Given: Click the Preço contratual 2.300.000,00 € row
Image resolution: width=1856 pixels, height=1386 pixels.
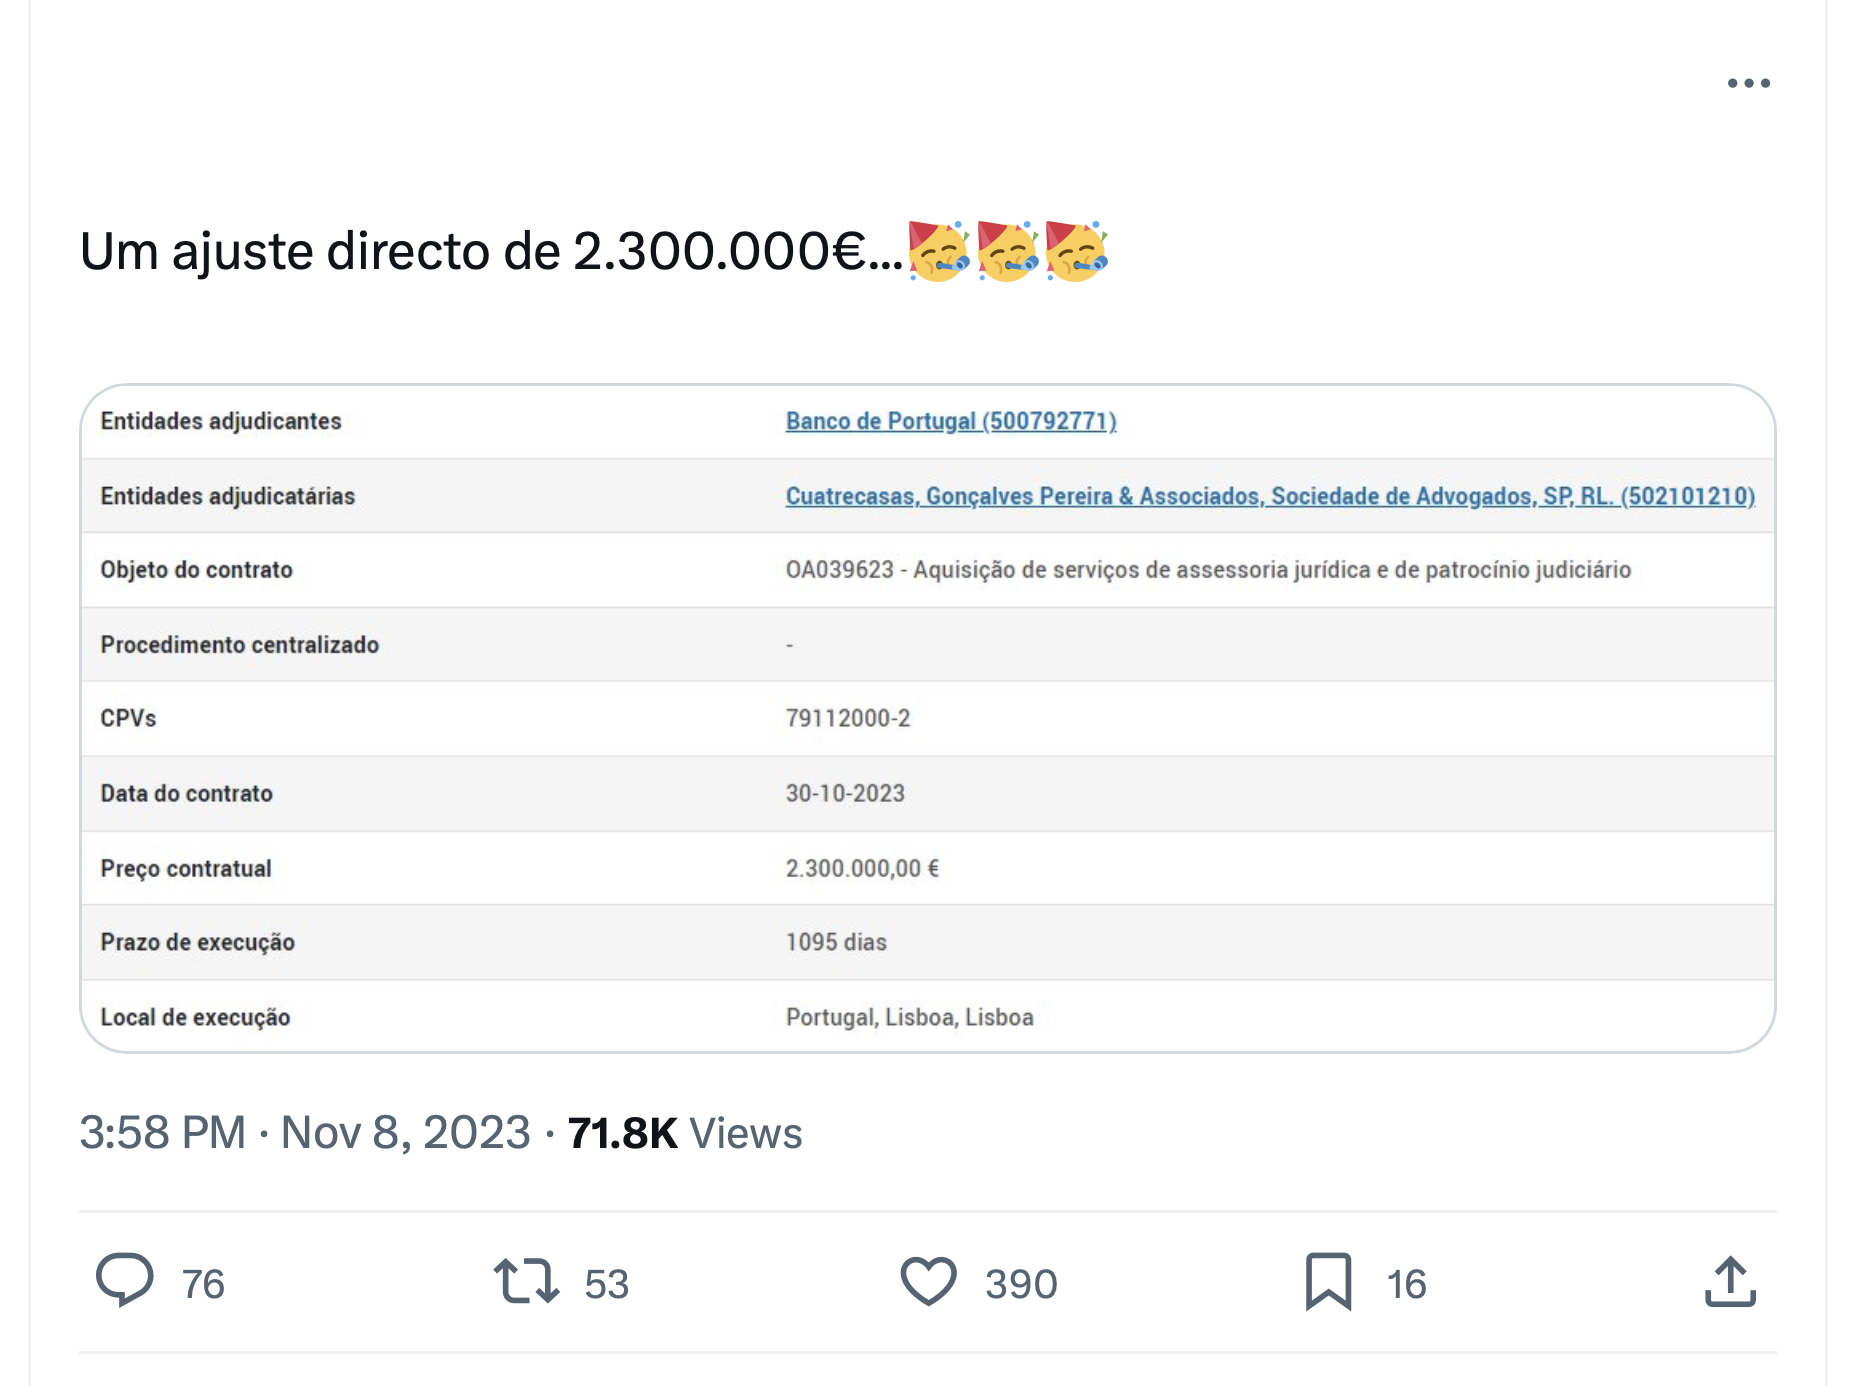Looking at the screenshot, I should coord(928,868).
